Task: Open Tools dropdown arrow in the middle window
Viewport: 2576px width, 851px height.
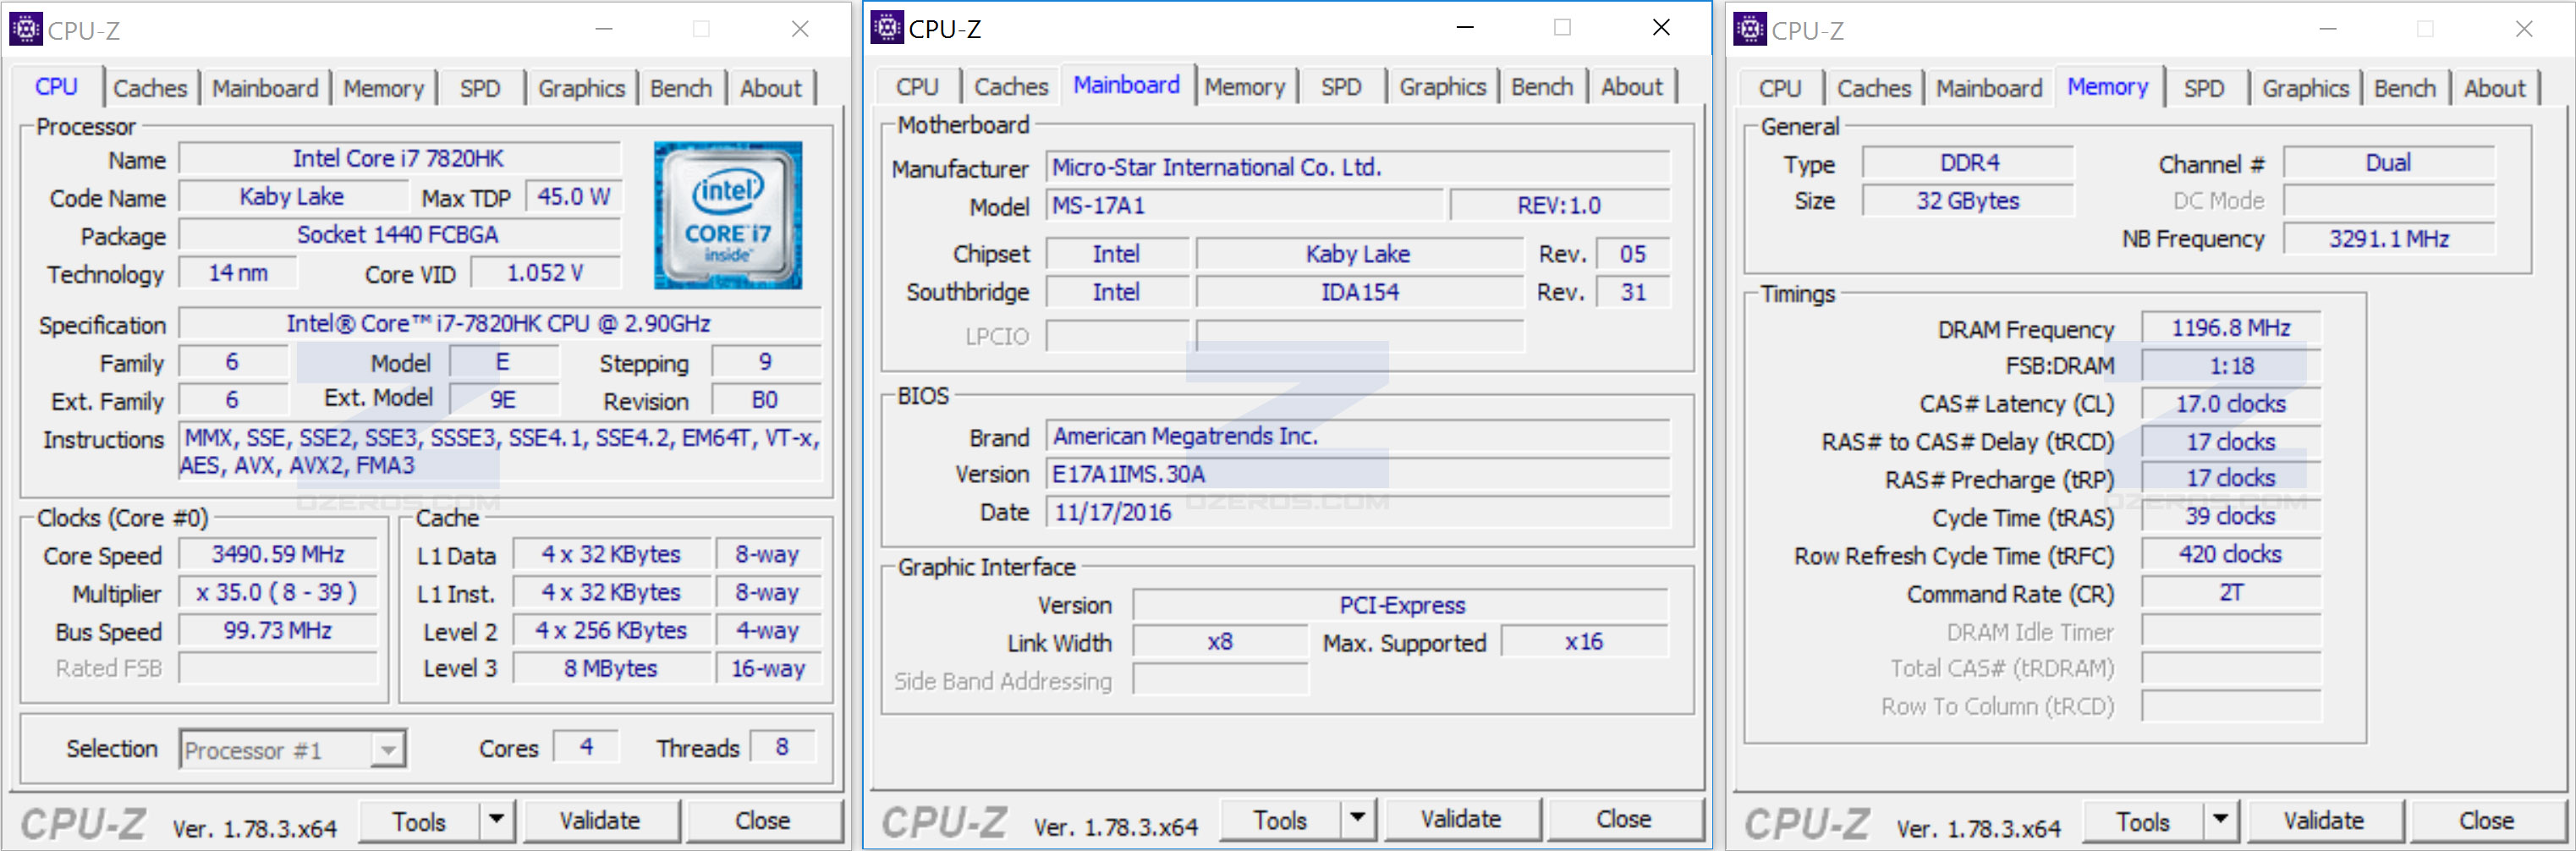Action: point(1357,818)
